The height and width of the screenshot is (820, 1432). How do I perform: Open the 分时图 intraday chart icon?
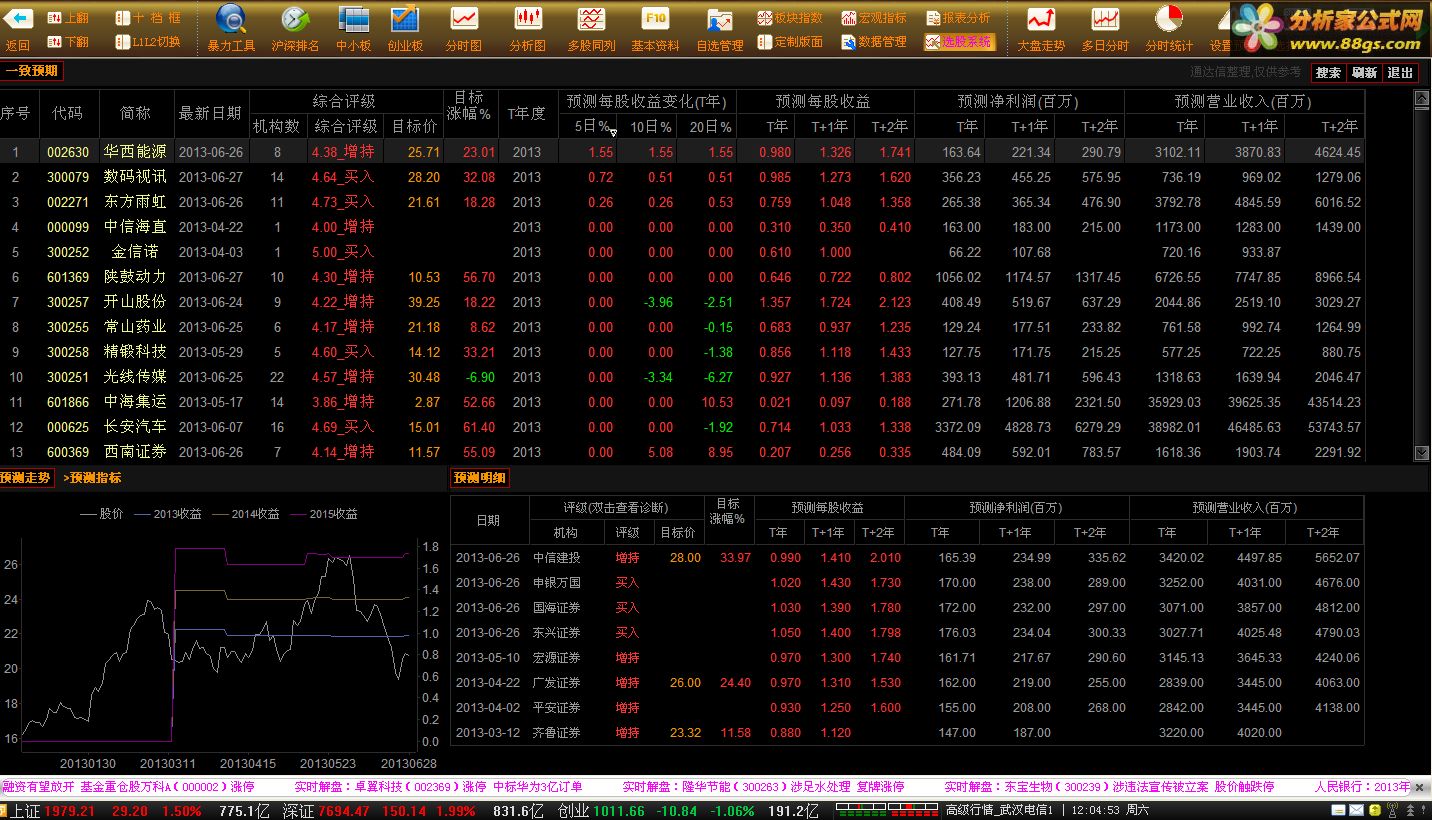click(464, 19)
